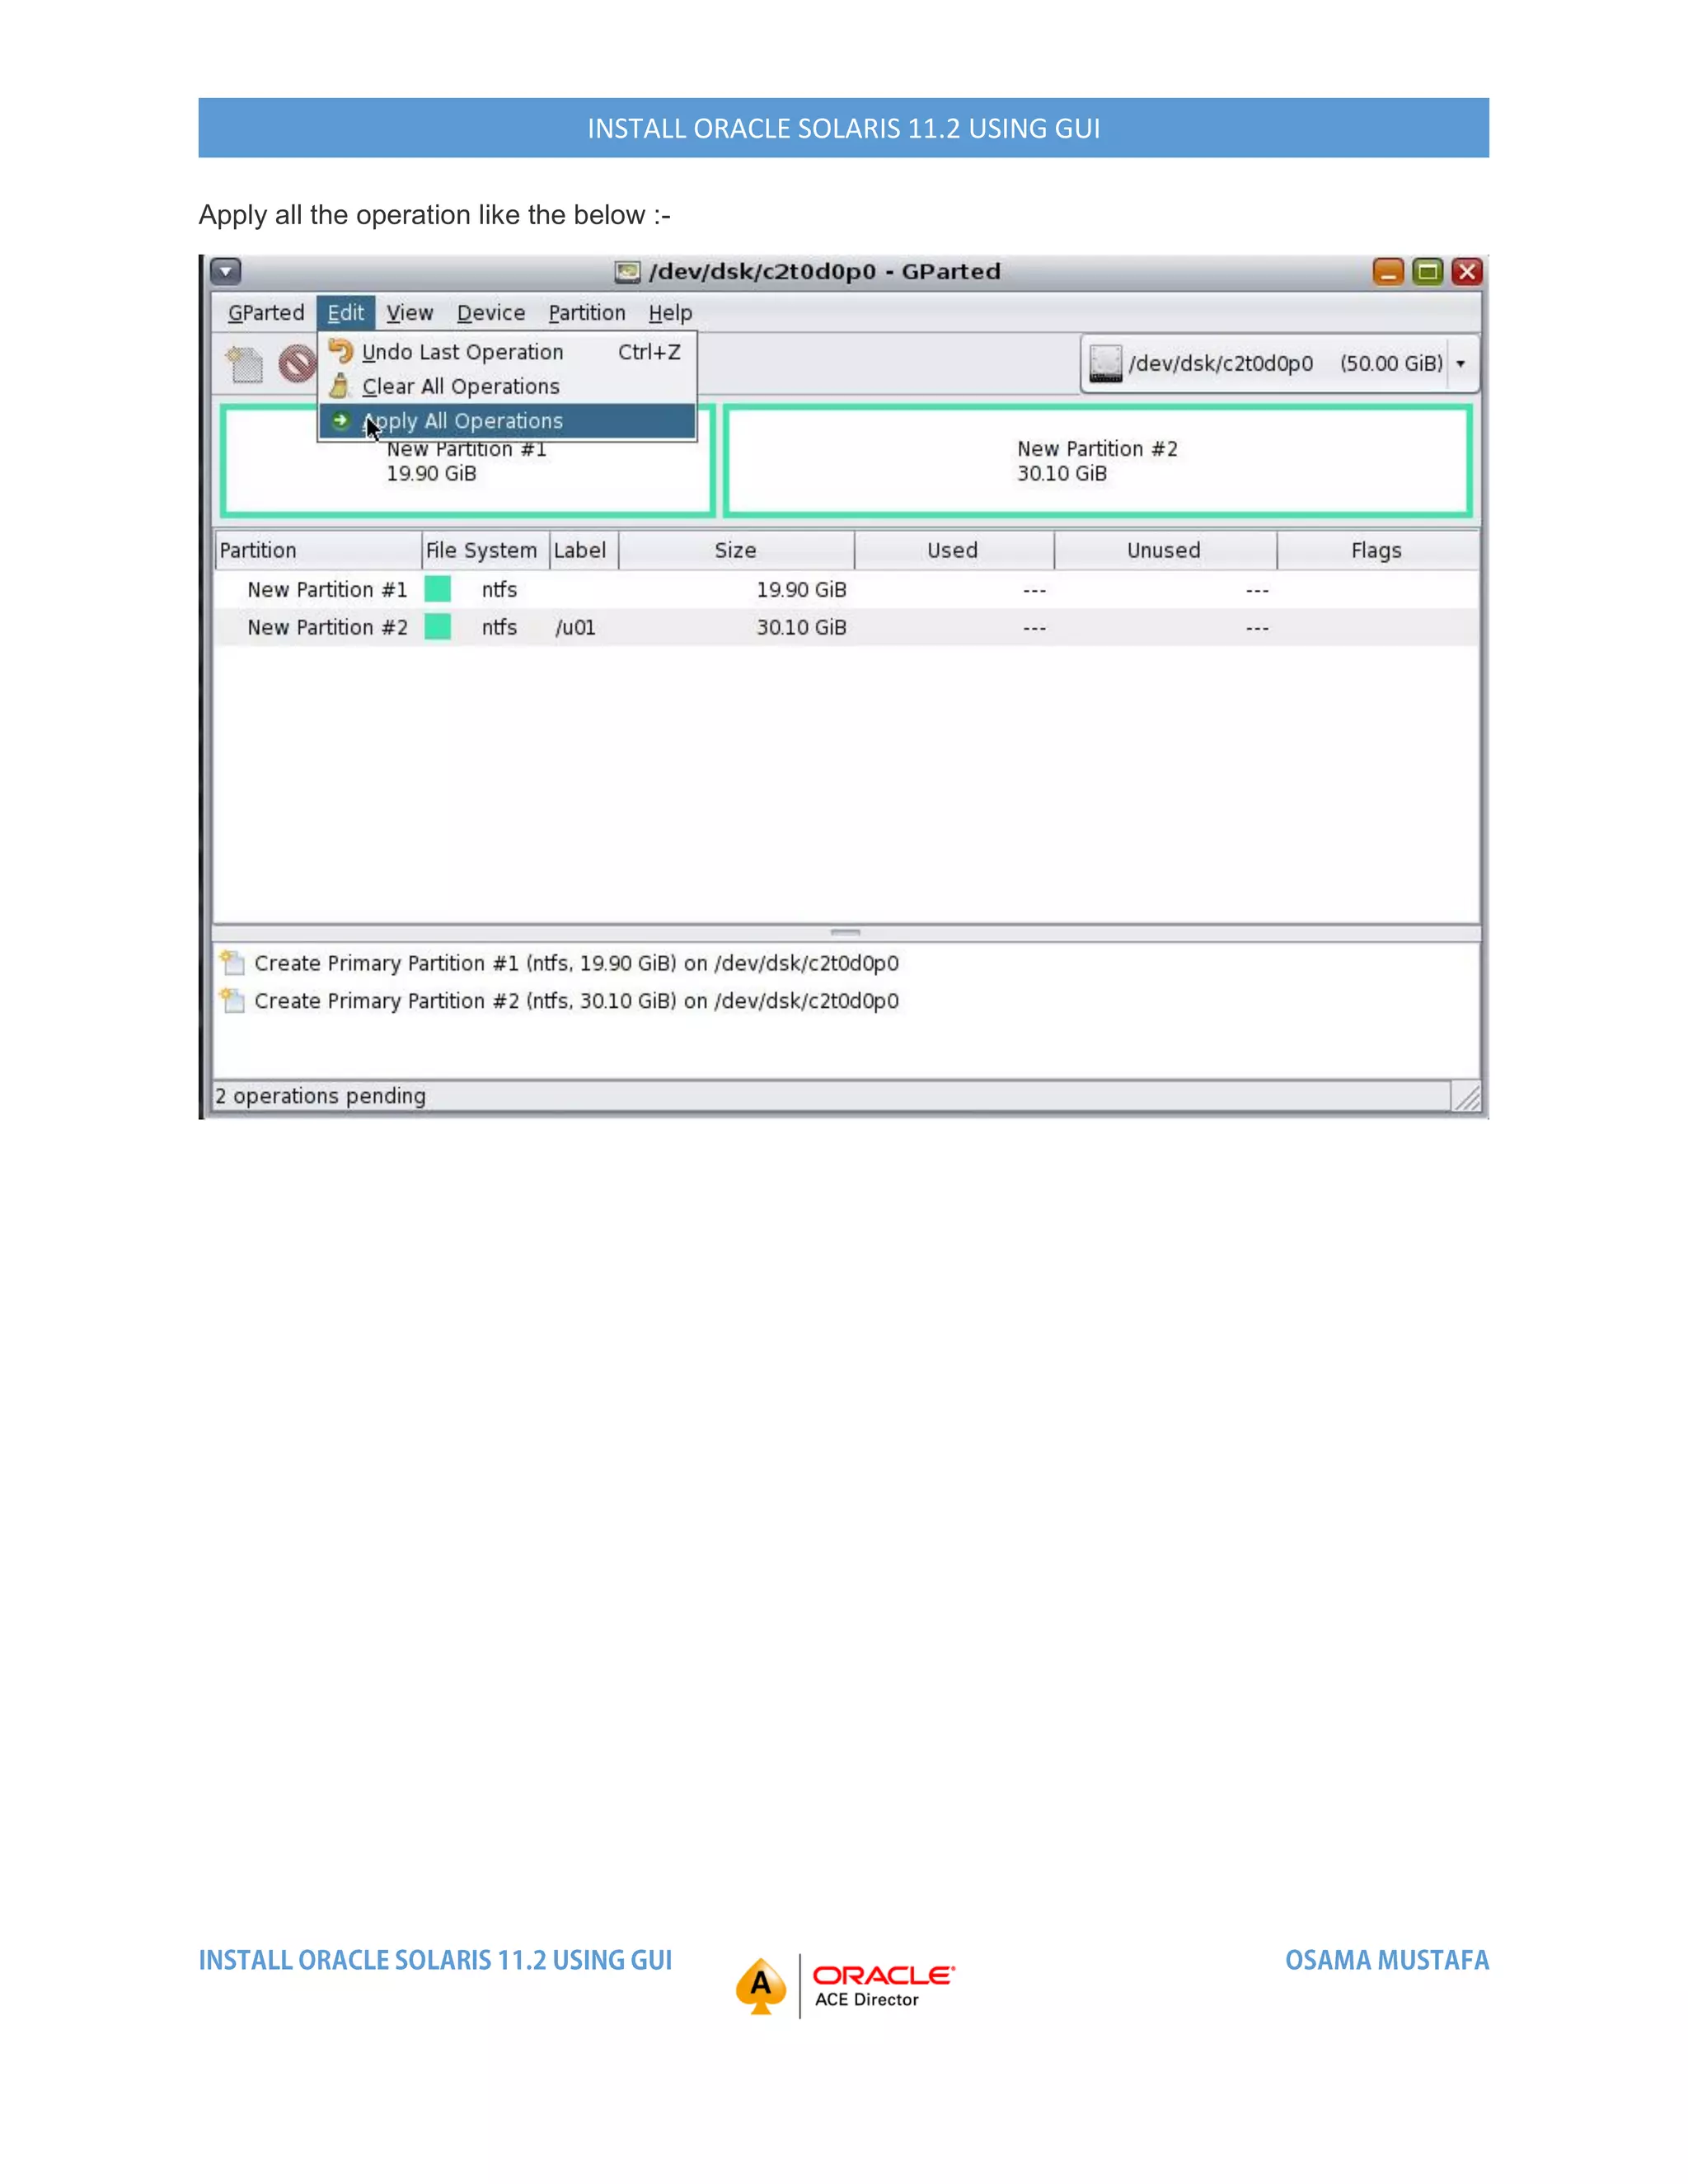
Task: Open the GParted menu
Action: click(x=266, y=313)
